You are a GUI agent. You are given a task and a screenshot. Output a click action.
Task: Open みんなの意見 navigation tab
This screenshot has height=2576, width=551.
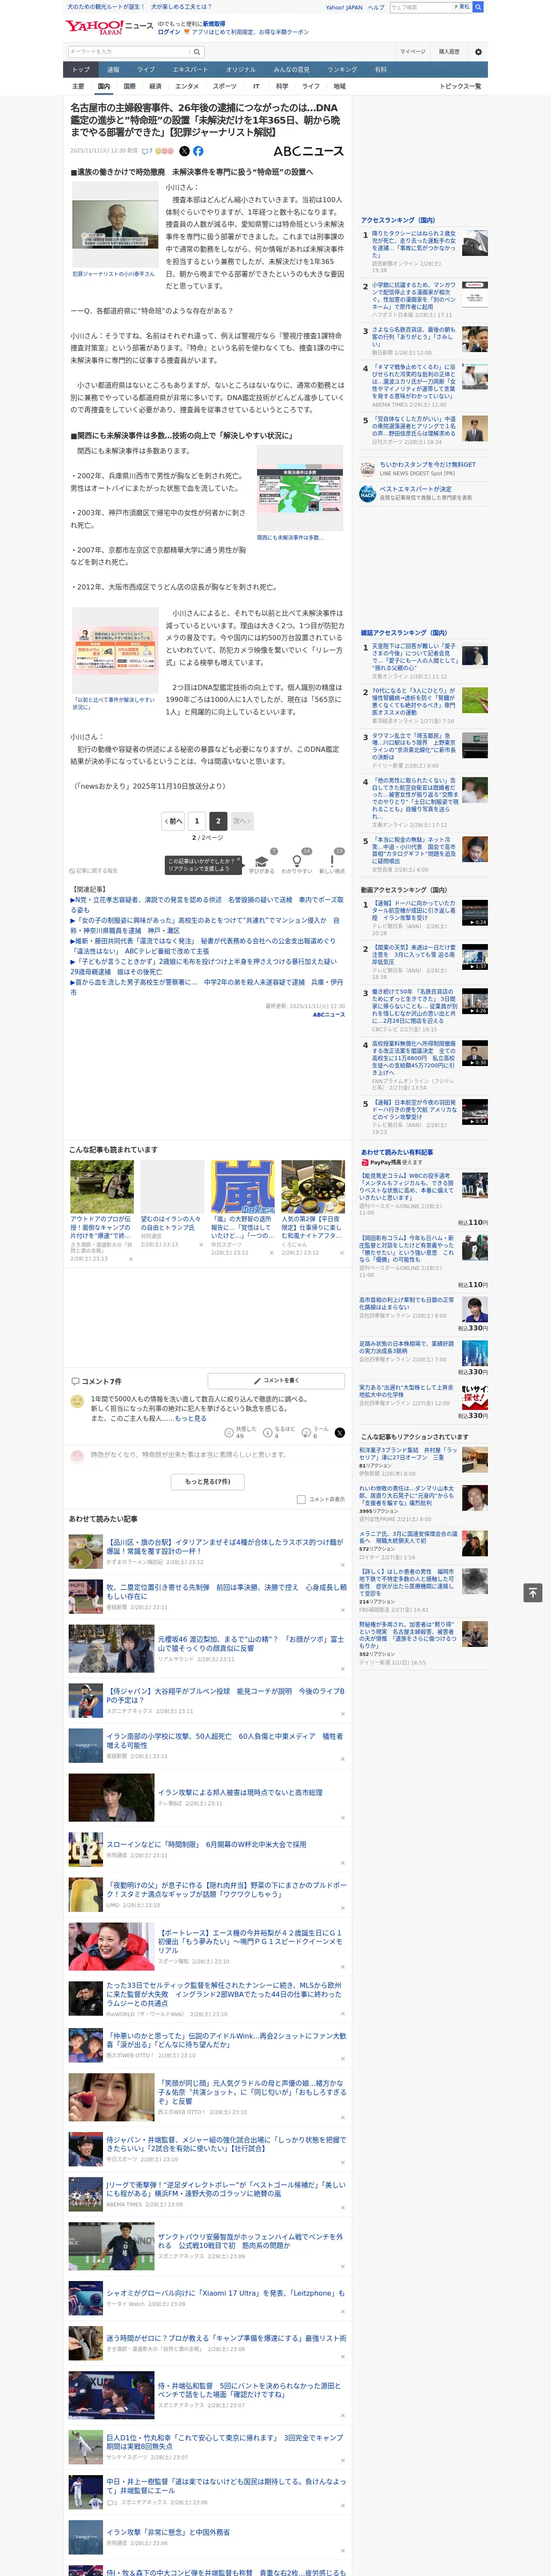291,70
